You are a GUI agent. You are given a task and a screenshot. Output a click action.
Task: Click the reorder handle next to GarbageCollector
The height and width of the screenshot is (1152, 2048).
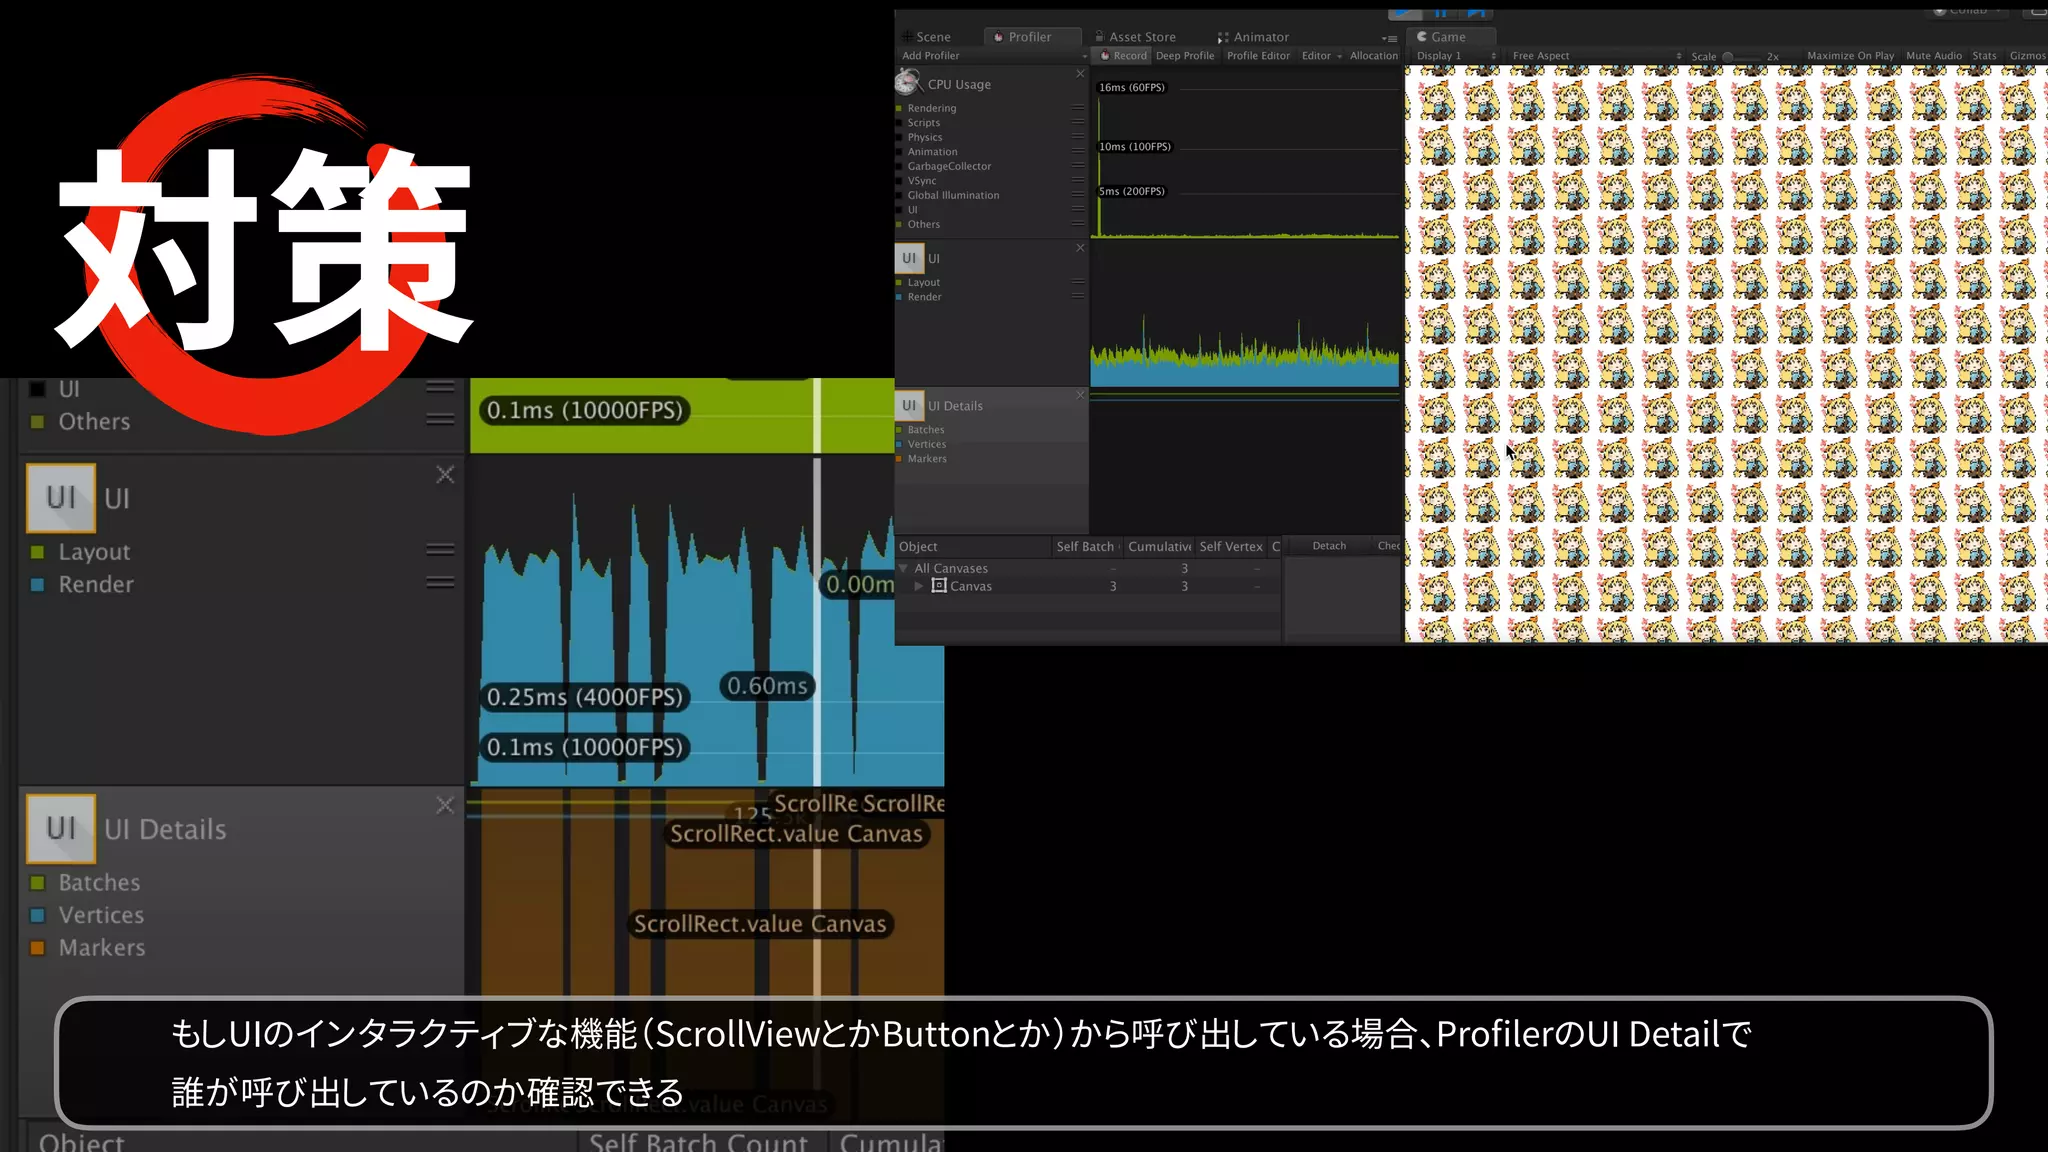pyautogui.click(x=1078, y=166)
